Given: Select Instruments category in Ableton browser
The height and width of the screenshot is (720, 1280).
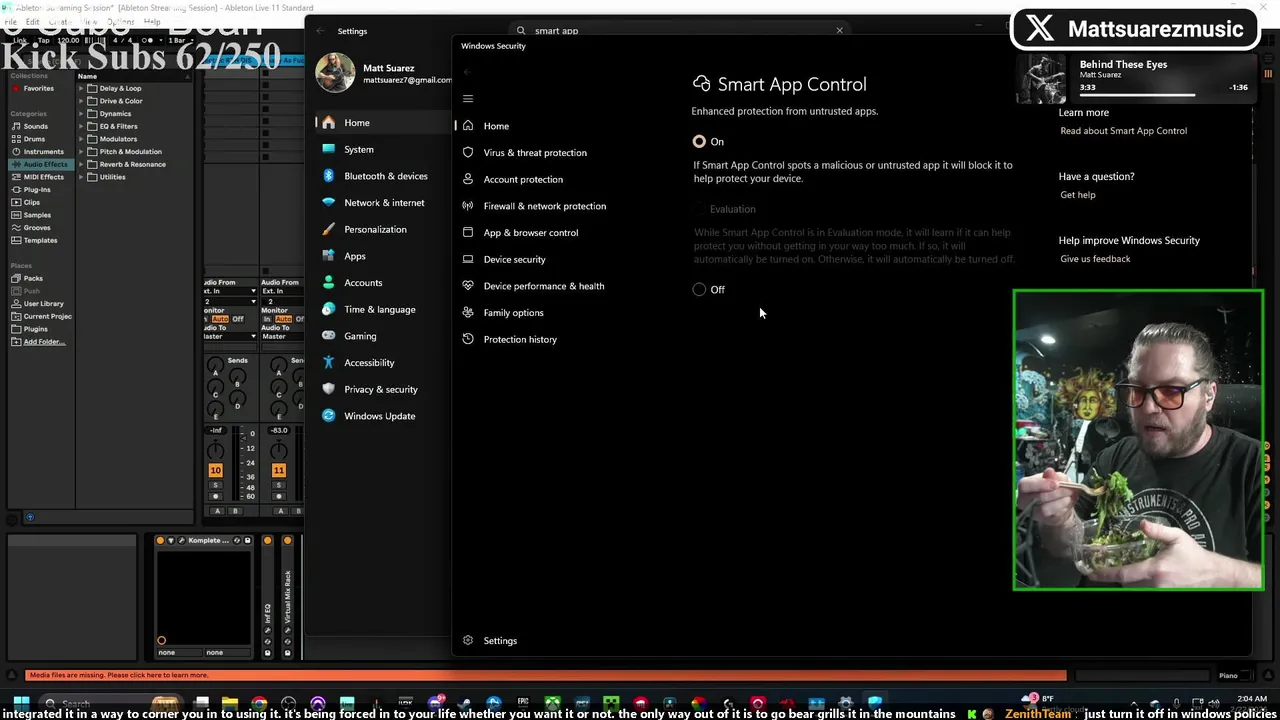Looking at the screenshot, I should [43, 152].
